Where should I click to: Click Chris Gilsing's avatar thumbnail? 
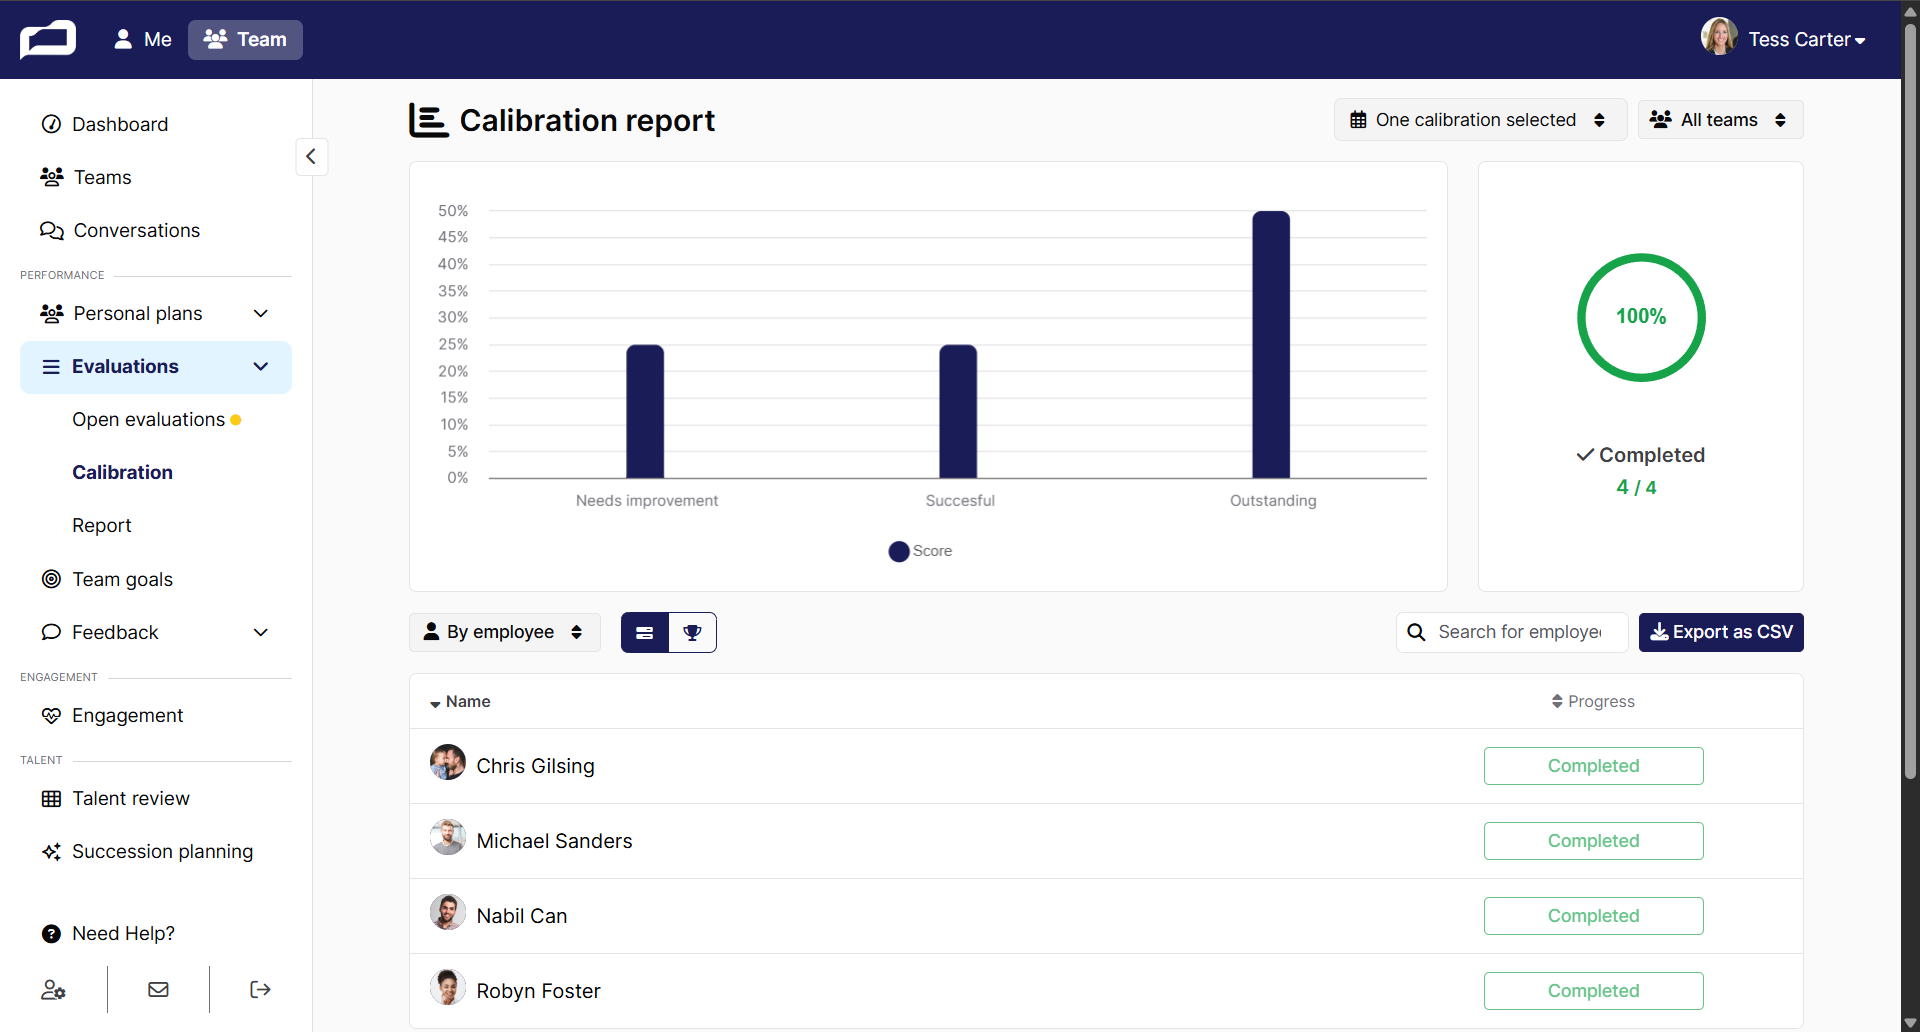click(x=448, y=763)
